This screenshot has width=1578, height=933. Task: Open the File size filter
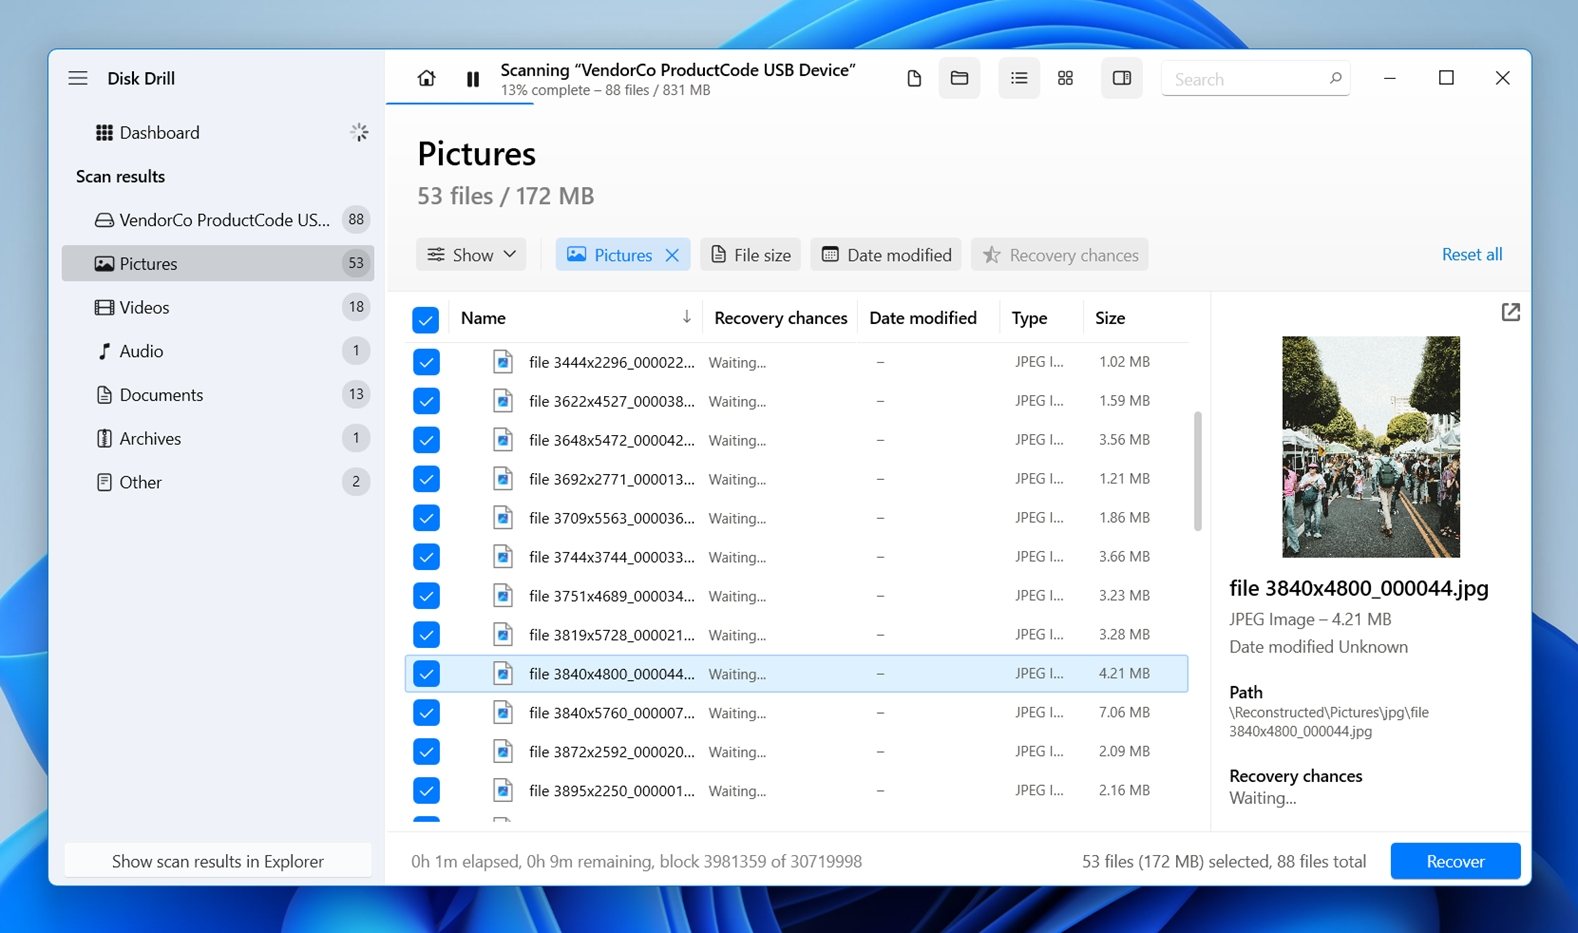click(x=751, y=255)
